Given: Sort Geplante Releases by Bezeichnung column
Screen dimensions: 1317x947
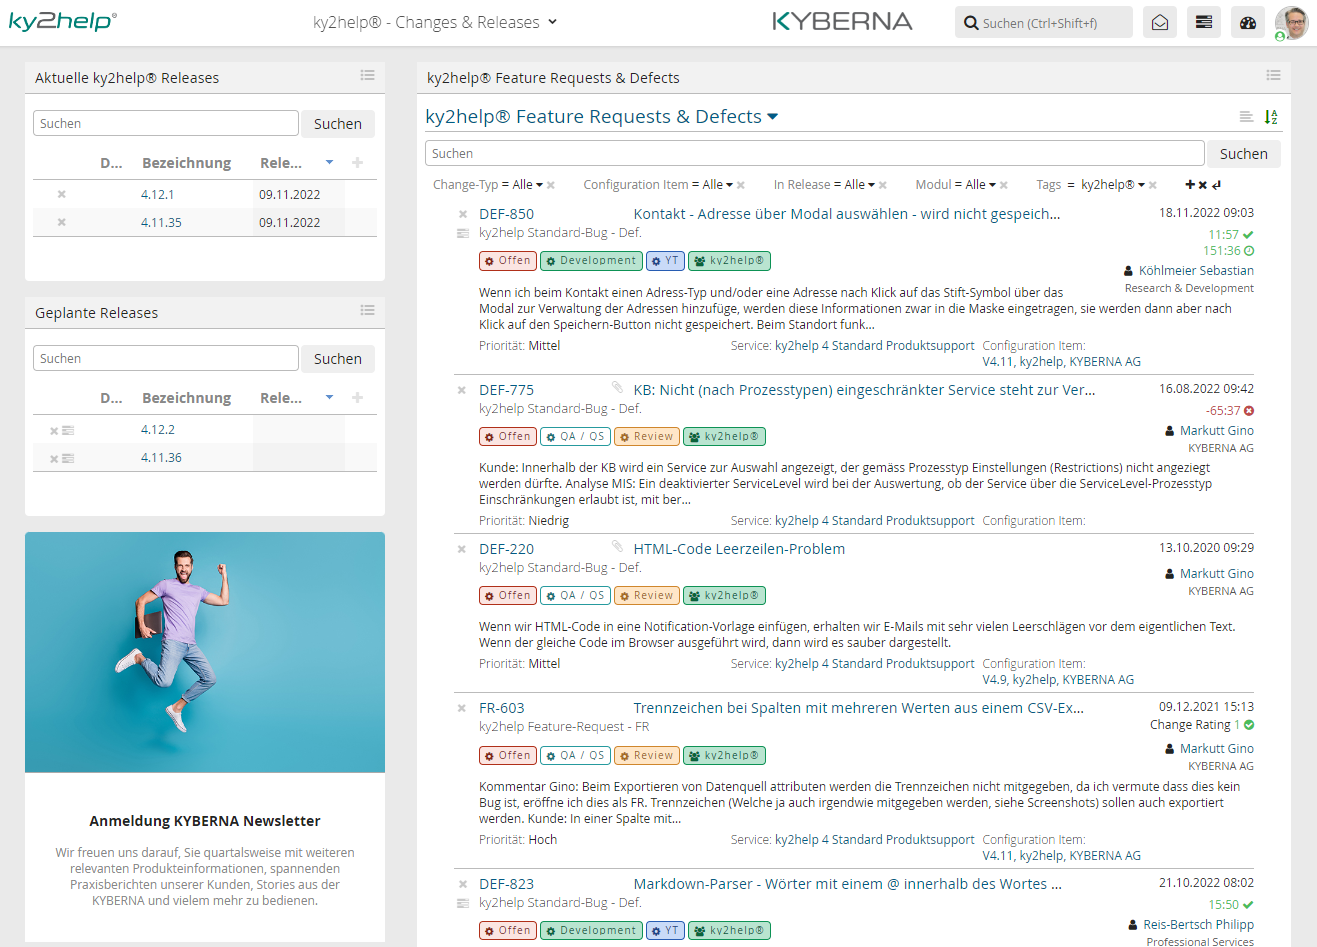Looking at the screenshot, I should [x=186, y=397].
